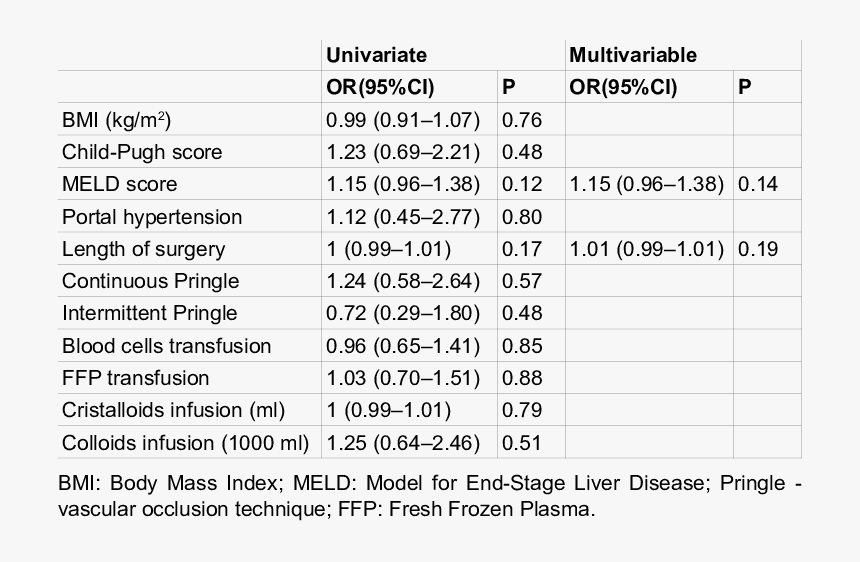
Task: Select the Continuous Pringle row label
Action: pos(151,281)
